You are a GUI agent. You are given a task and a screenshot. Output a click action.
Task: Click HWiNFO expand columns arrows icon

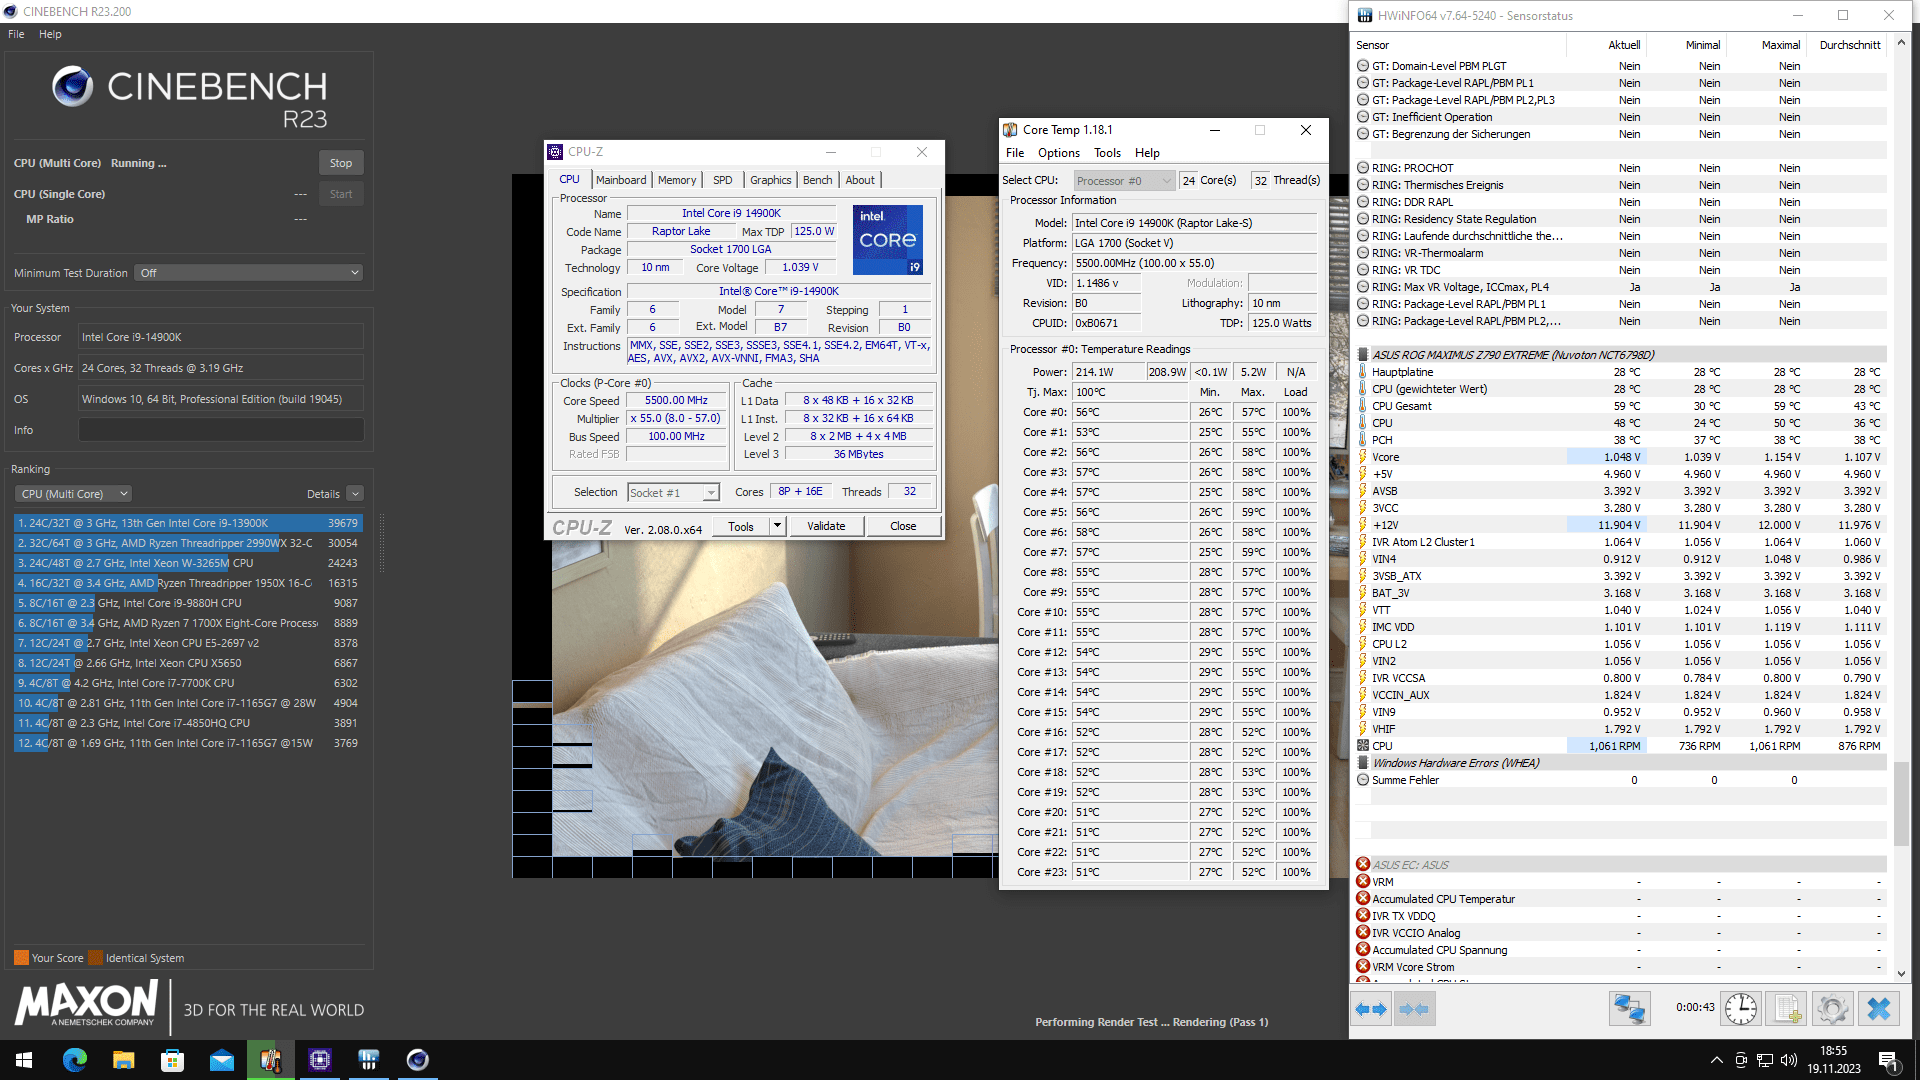pos(1371,1009)
